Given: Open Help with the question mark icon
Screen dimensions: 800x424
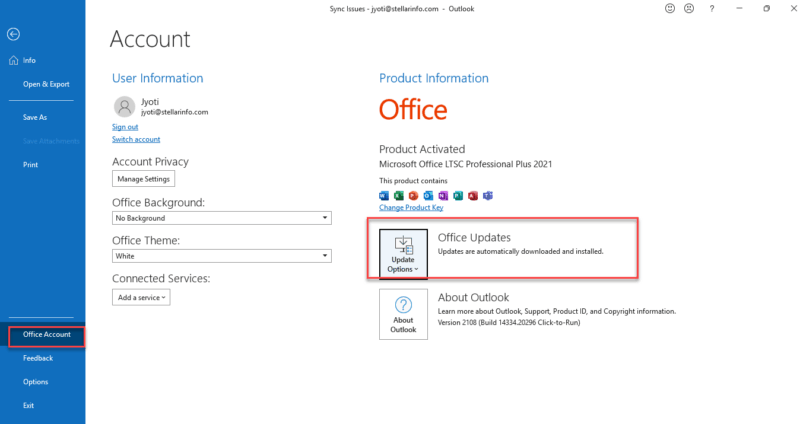Looking at the screenshot, I should point(712,8).
